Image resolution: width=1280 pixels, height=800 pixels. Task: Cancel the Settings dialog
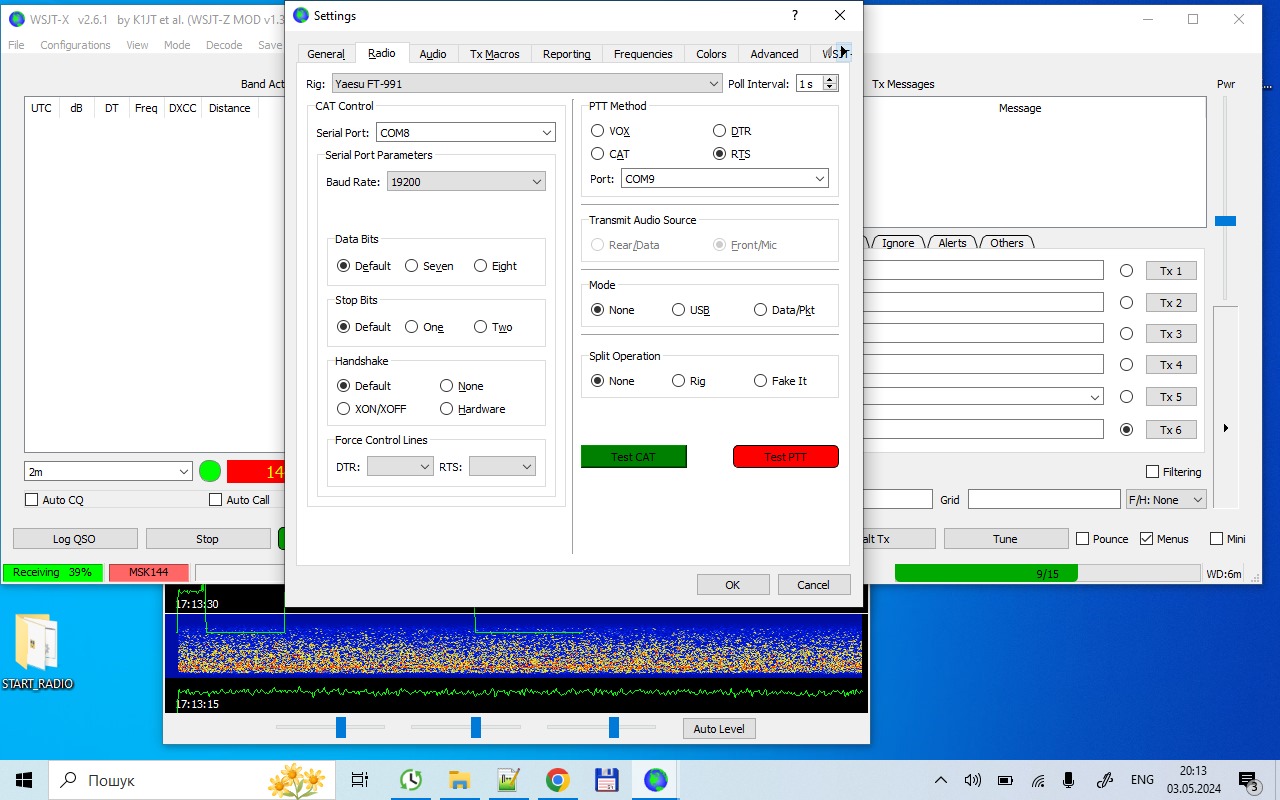813,585
